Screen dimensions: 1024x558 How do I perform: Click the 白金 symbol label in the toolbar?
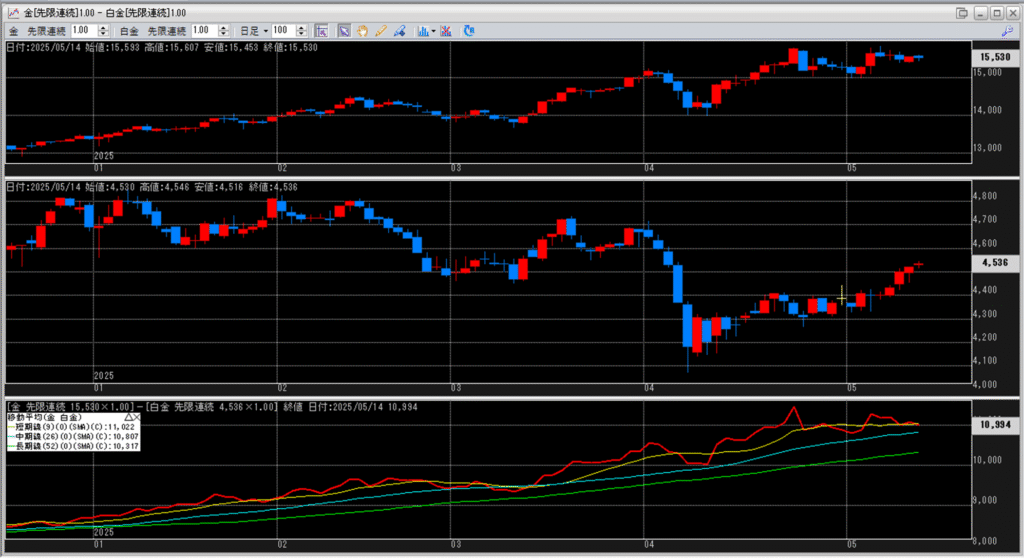(129, 31)
